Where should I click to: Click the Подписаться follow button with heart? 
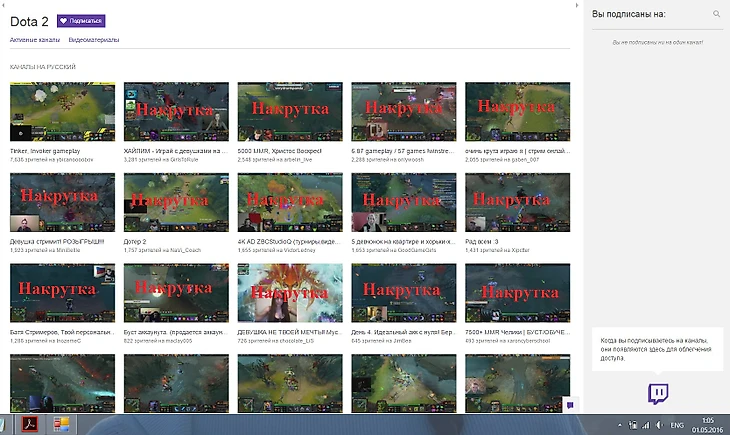(x=80, y=20)
